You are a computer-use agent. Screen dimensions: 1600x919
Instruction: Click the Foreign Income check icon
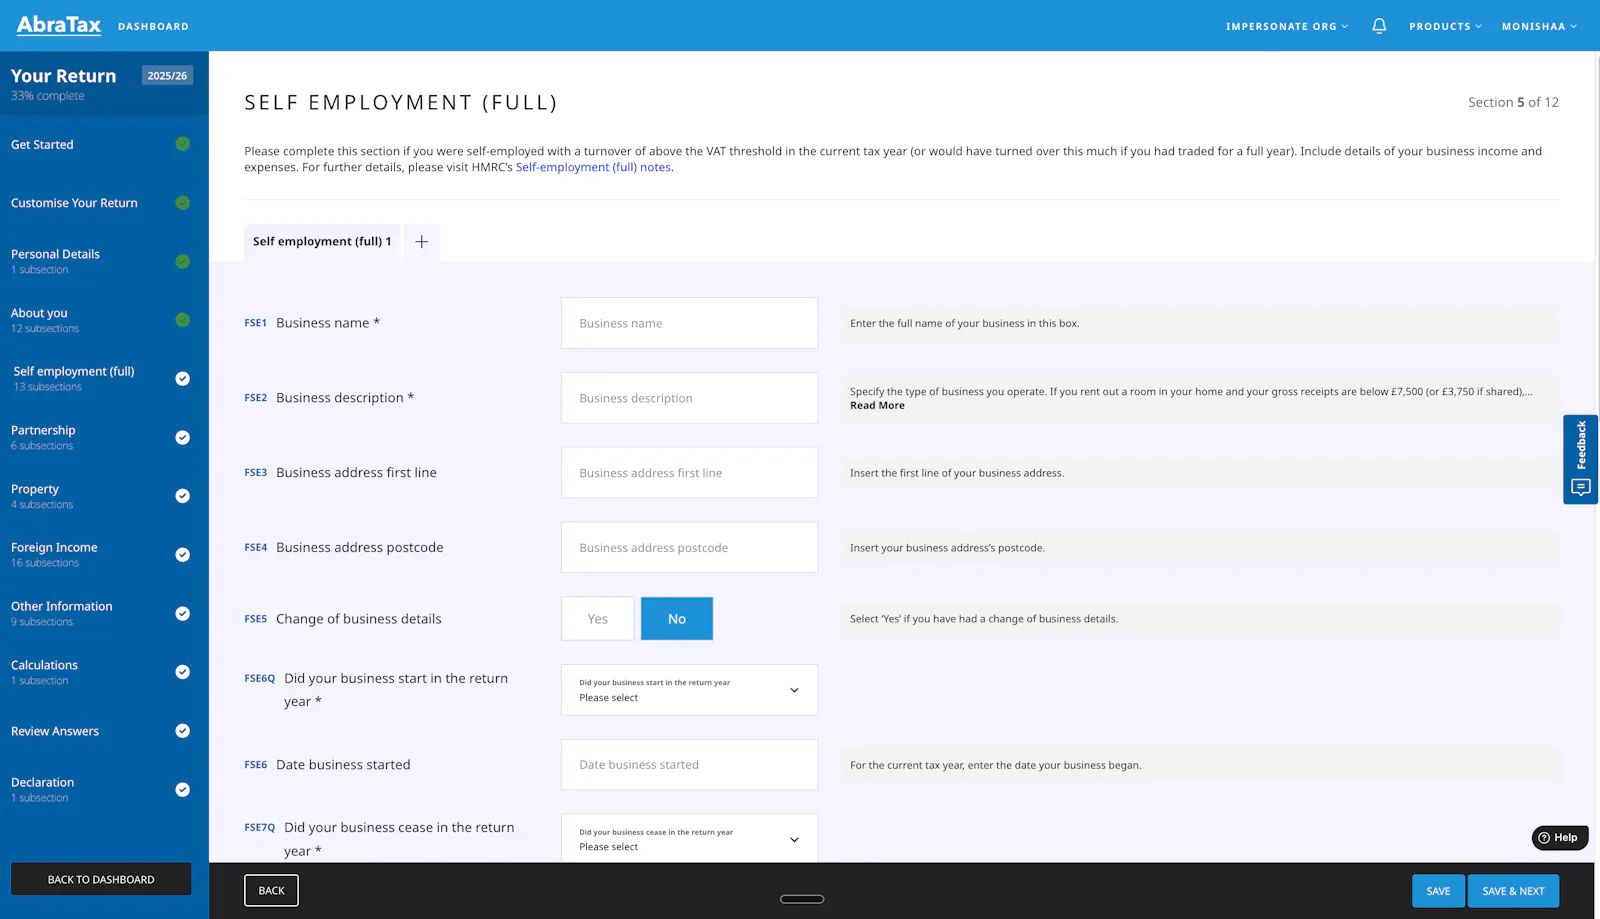click(x=182, y=555)
